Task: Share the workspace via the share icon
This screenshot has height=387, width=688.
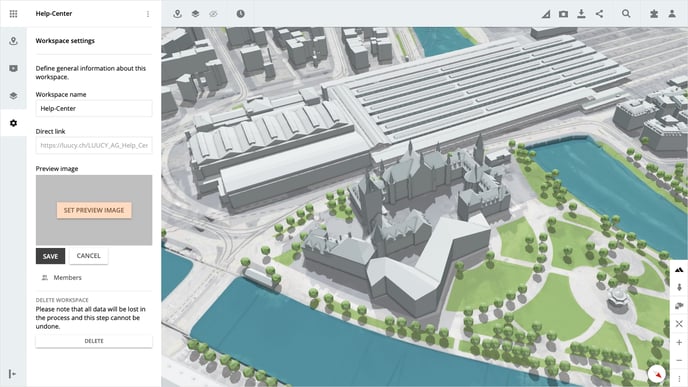Action: 599,14
